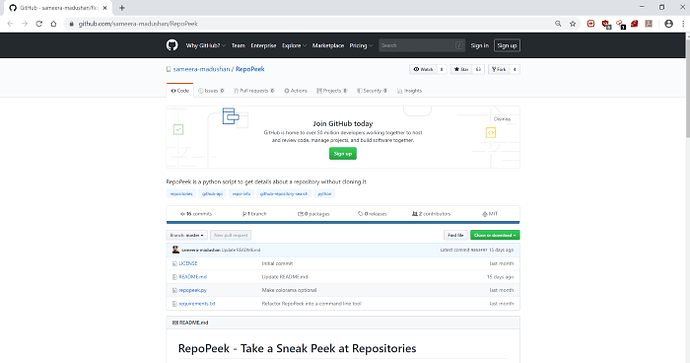Open the github-repository-search topic tag
This screenshot has height=363, width=690.
tap(284, 194)
